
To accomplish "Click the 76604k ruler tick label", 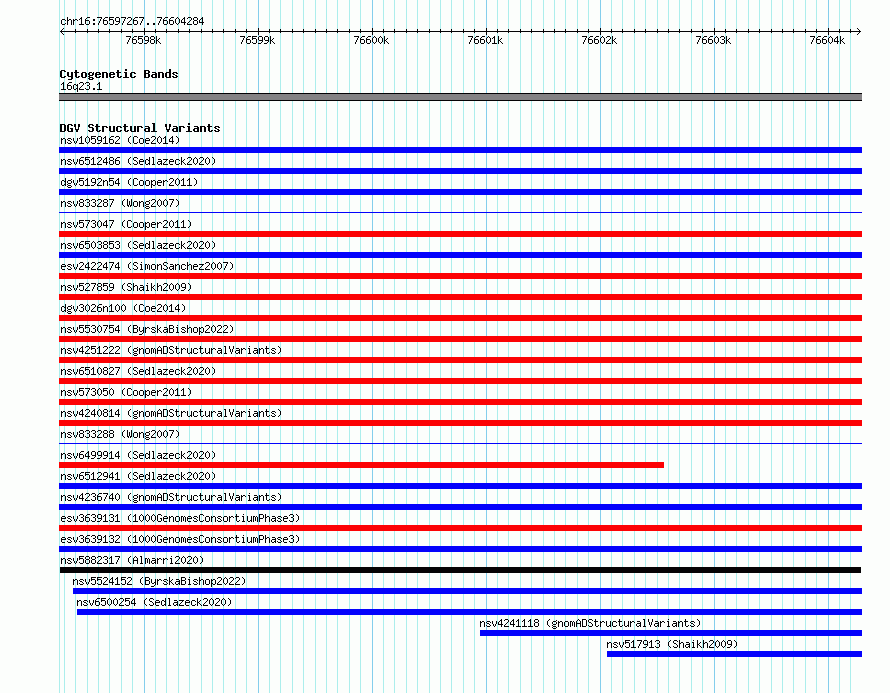I will click(x=828, y=40).
